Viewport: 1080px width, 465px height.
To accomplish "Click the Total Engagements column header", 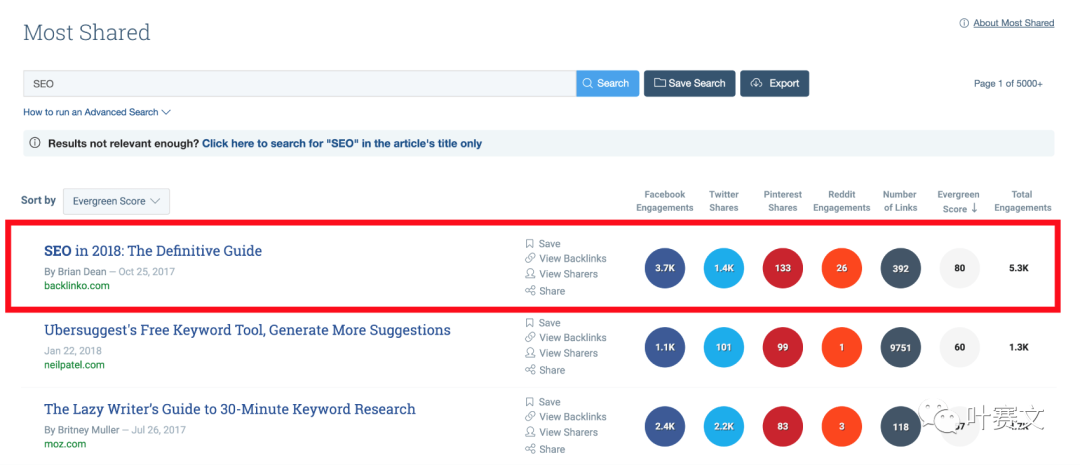I will click(x=1022, y=201).
